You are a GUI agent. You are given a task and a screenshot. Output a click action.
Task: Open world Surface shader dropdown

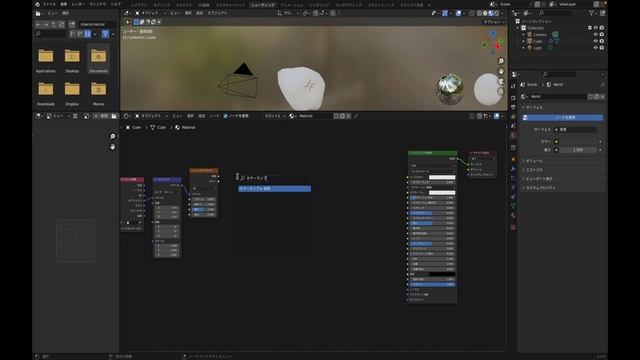[x=577, y=129]
